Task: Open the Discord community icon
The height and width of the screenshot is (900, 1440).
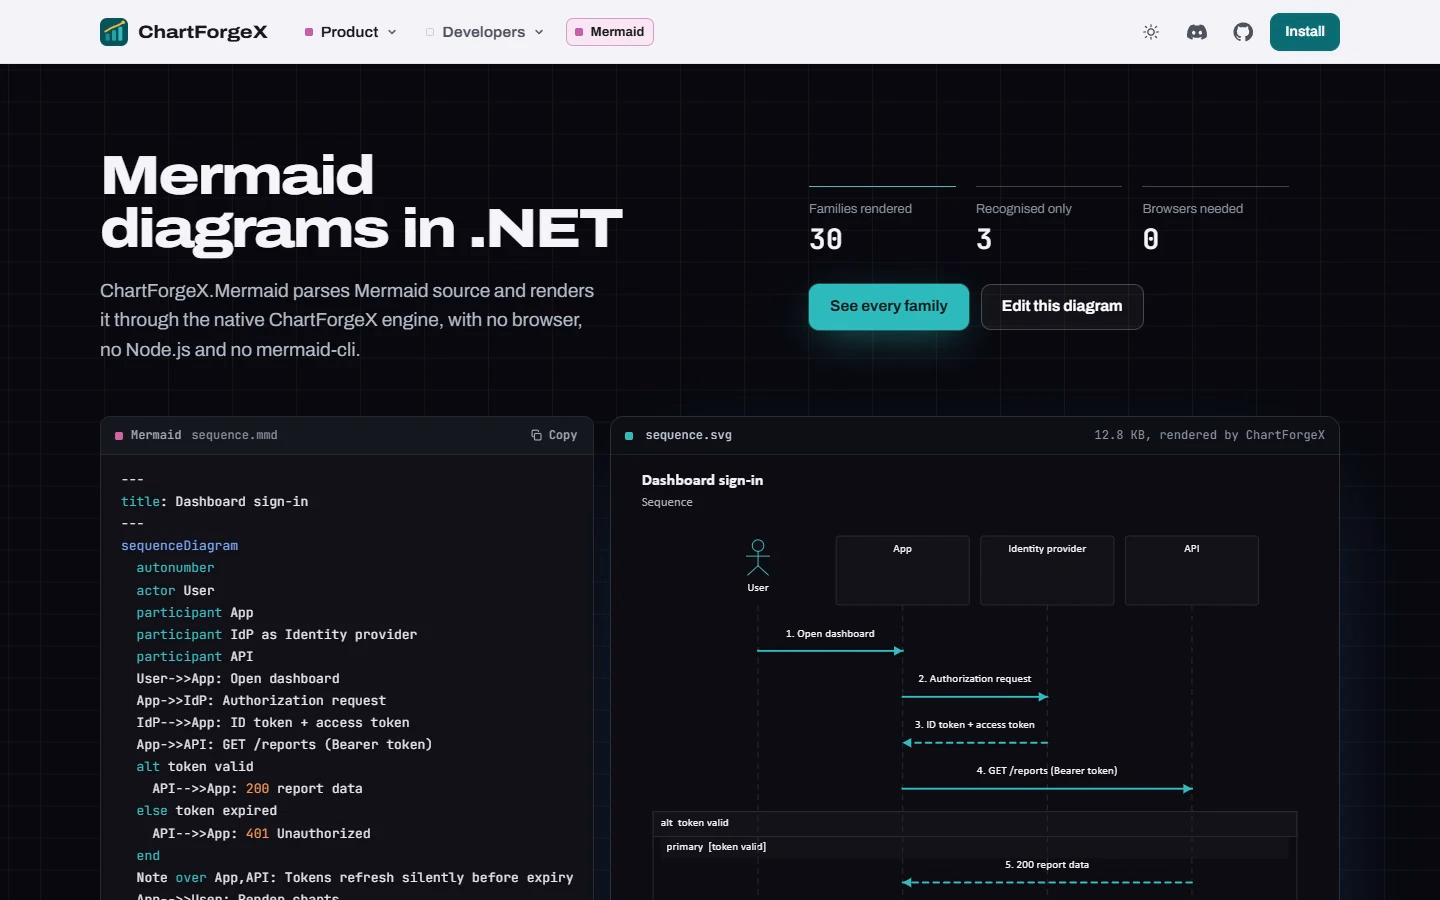Action: pos(1197,32)
